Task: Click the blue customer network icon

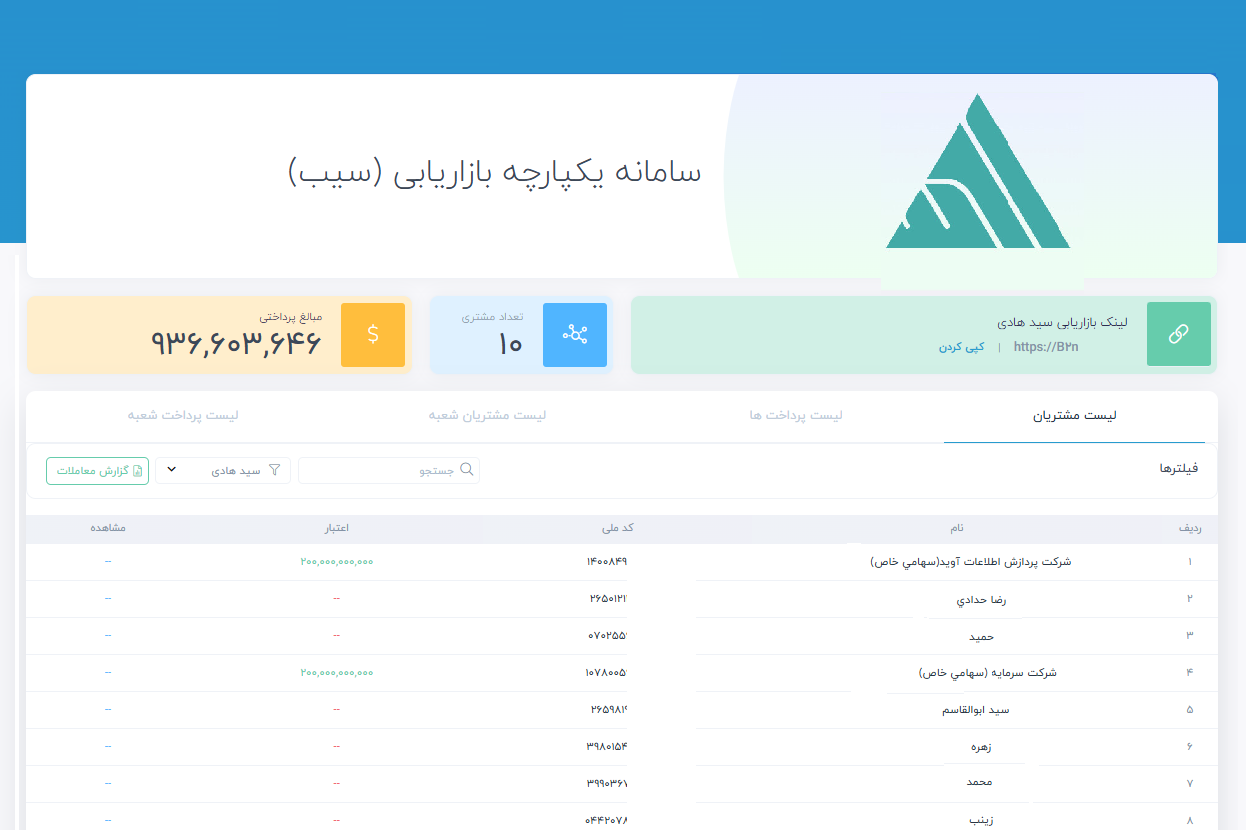Action: pos(574,335)
